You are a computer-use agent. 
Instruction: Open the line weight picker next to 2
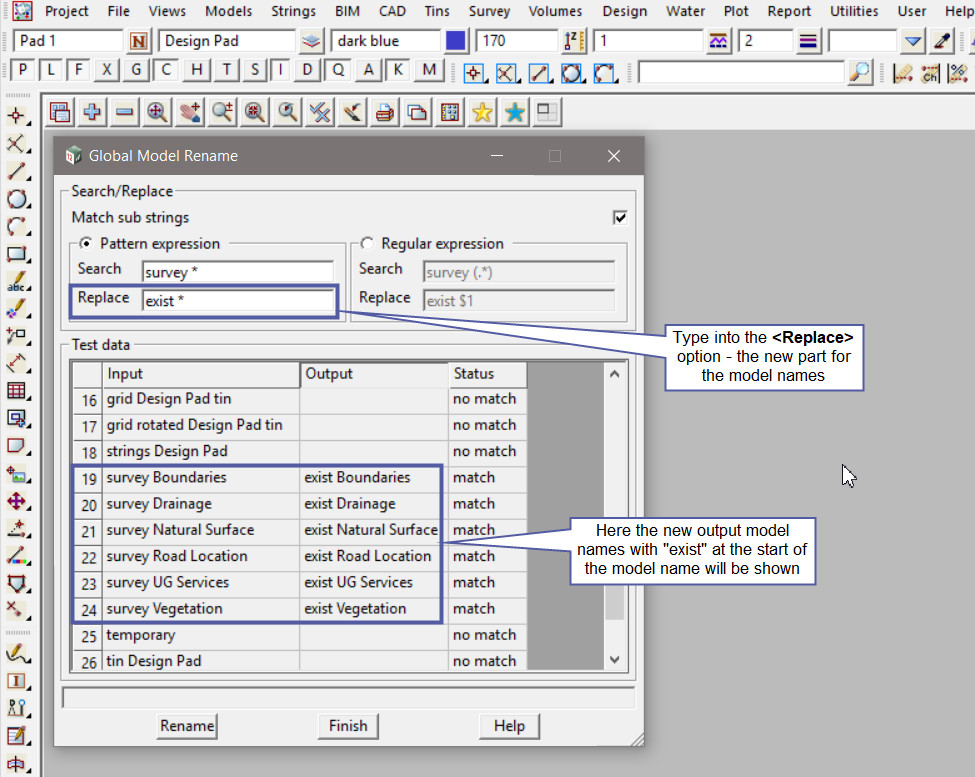pos(809,42)
